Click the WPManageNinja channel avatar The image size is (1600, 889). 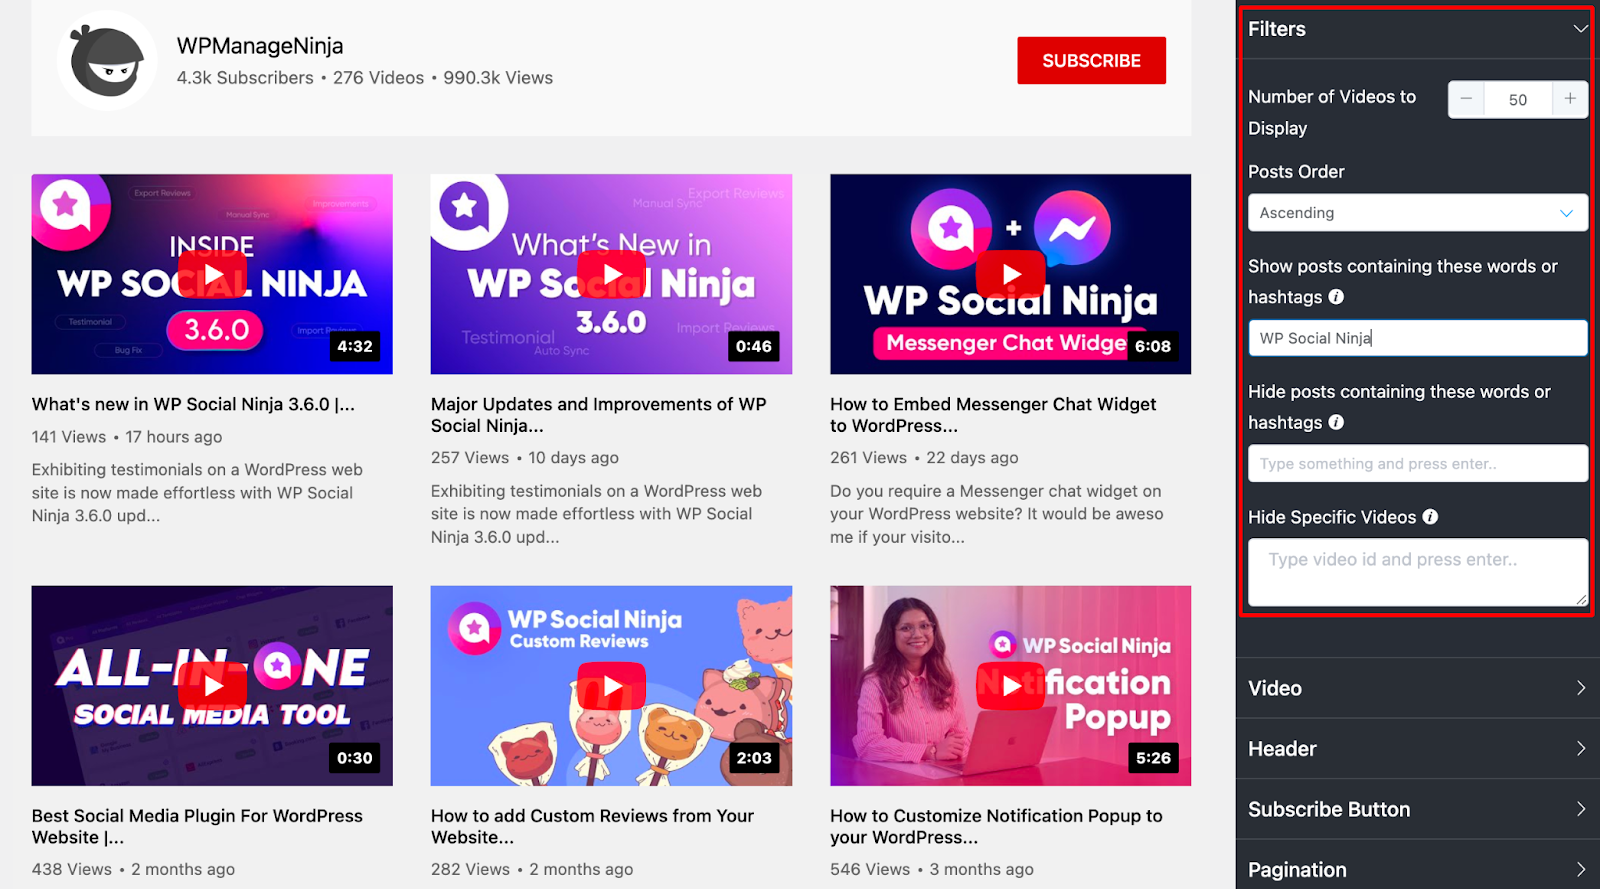tap(107, 61)
